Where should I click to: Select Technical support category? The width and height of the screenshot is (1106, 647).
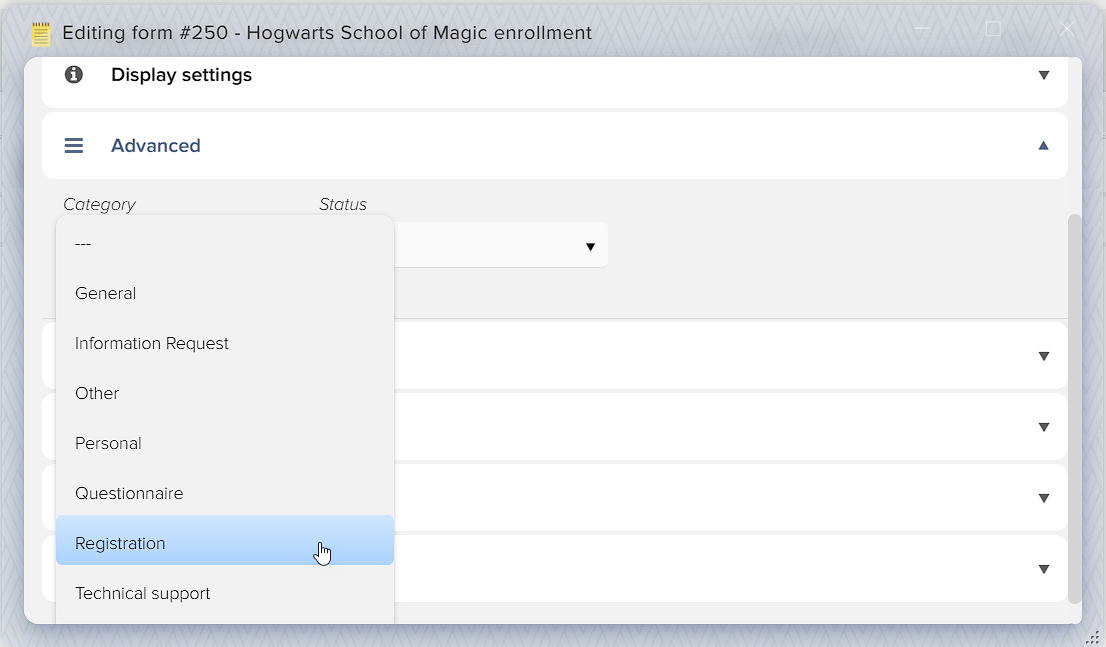click(224, 594)
